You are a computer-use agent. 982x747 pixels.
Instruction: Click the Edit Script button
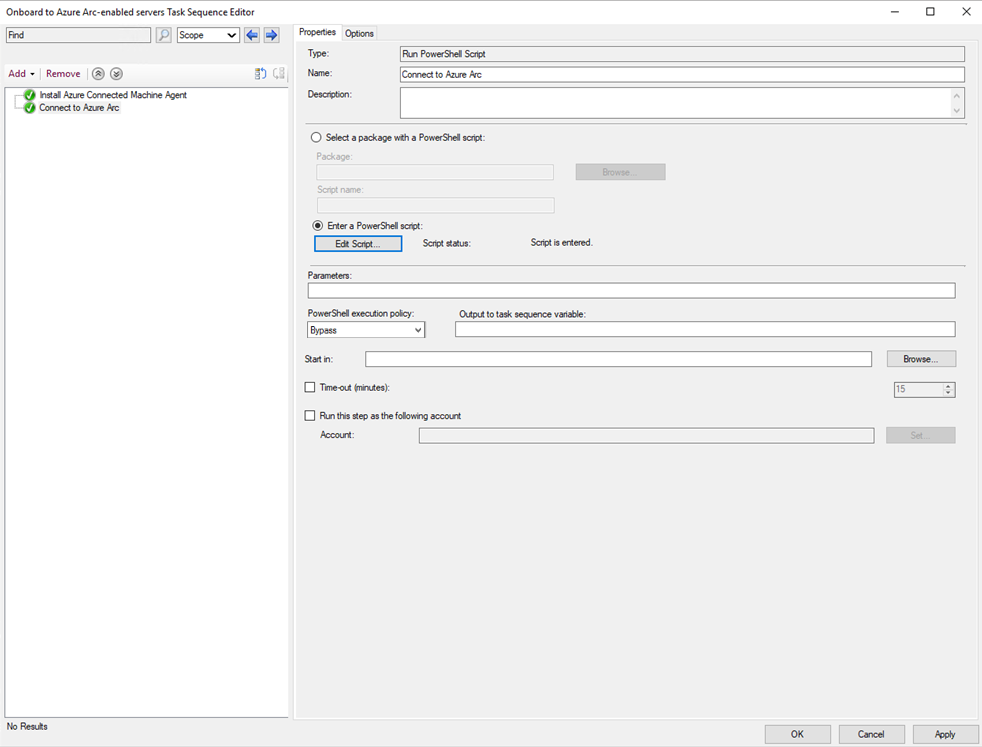(357, 243)
